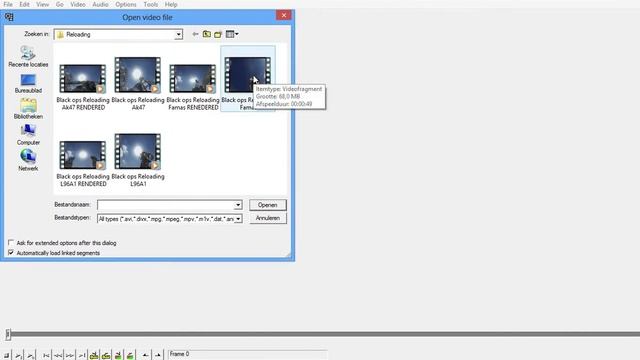Expand the Bestandsnaam dropdown arrow

click(238, 205)
